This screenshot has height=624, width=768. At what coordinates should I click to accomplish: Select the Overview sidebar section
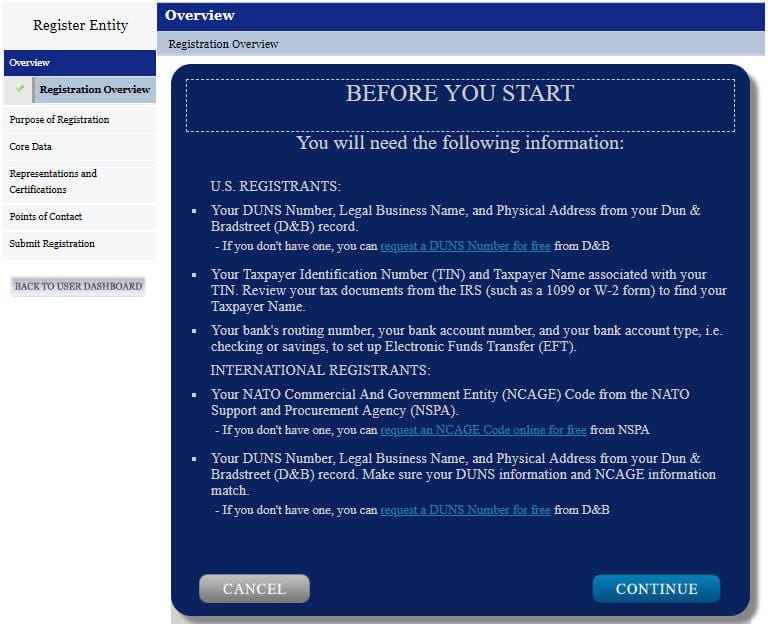tap(80, 63)
